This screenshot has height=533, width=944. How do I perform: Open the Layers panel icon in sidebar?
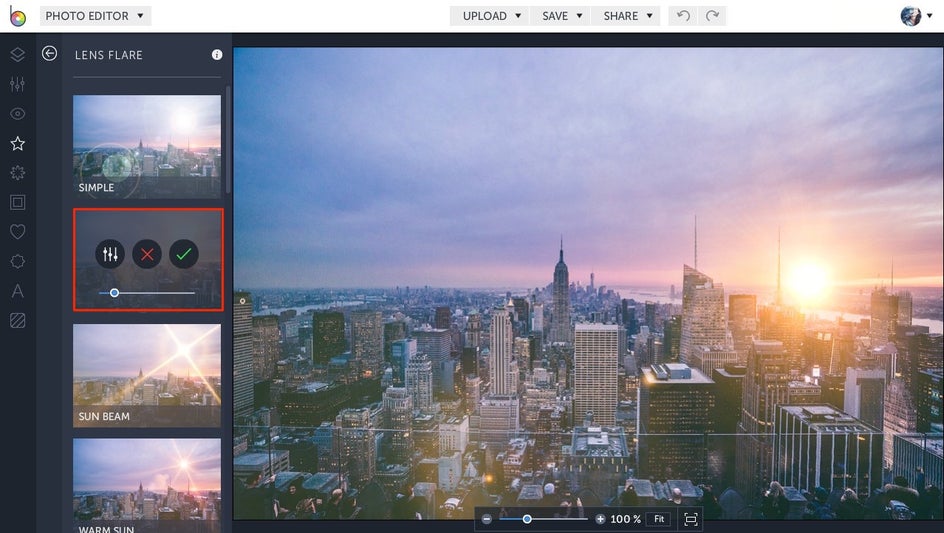[17, 54]
